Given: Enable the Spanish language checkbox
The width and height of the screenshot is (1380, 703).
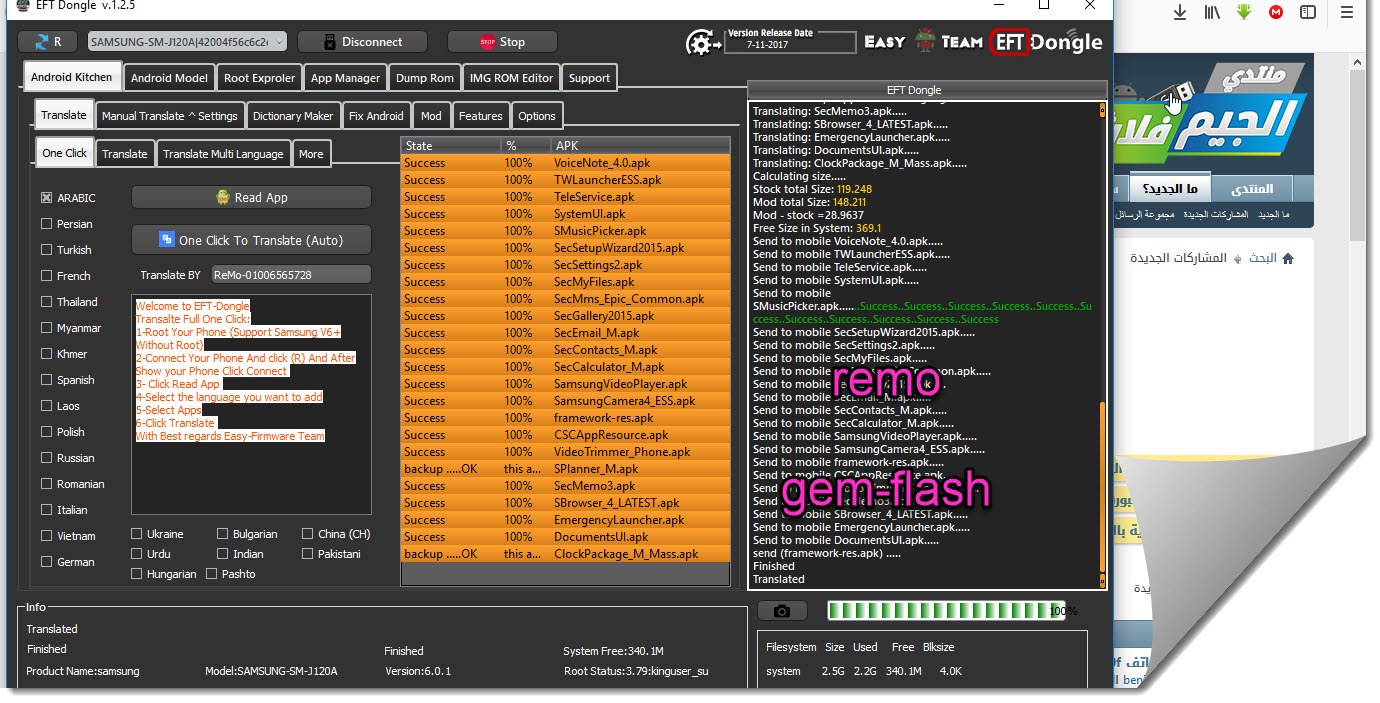Looking at the screenshot, I should click(46, 380).
